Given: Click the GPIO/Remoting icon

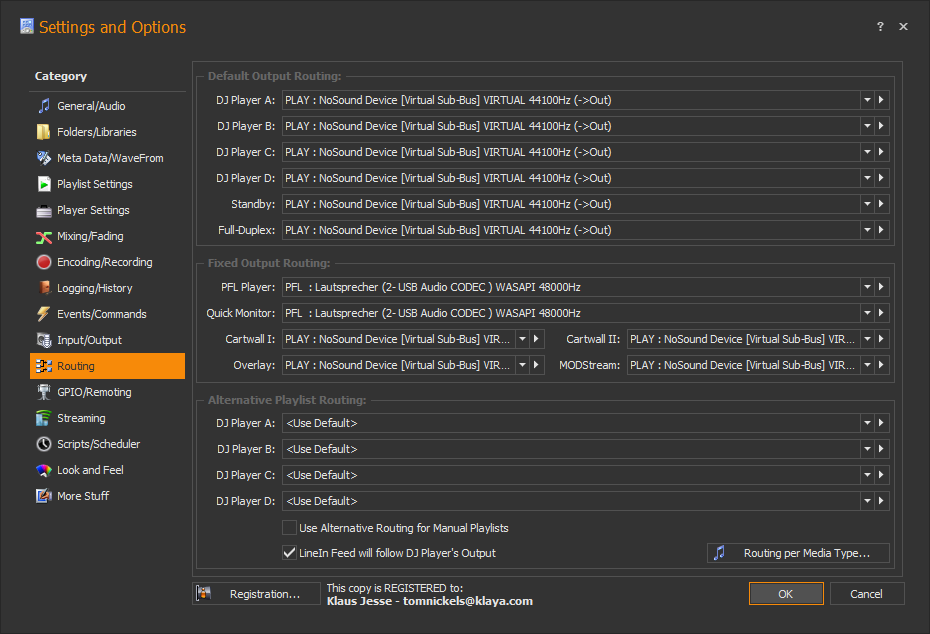Looking at the screenshot, I should [x=44, y=392].
